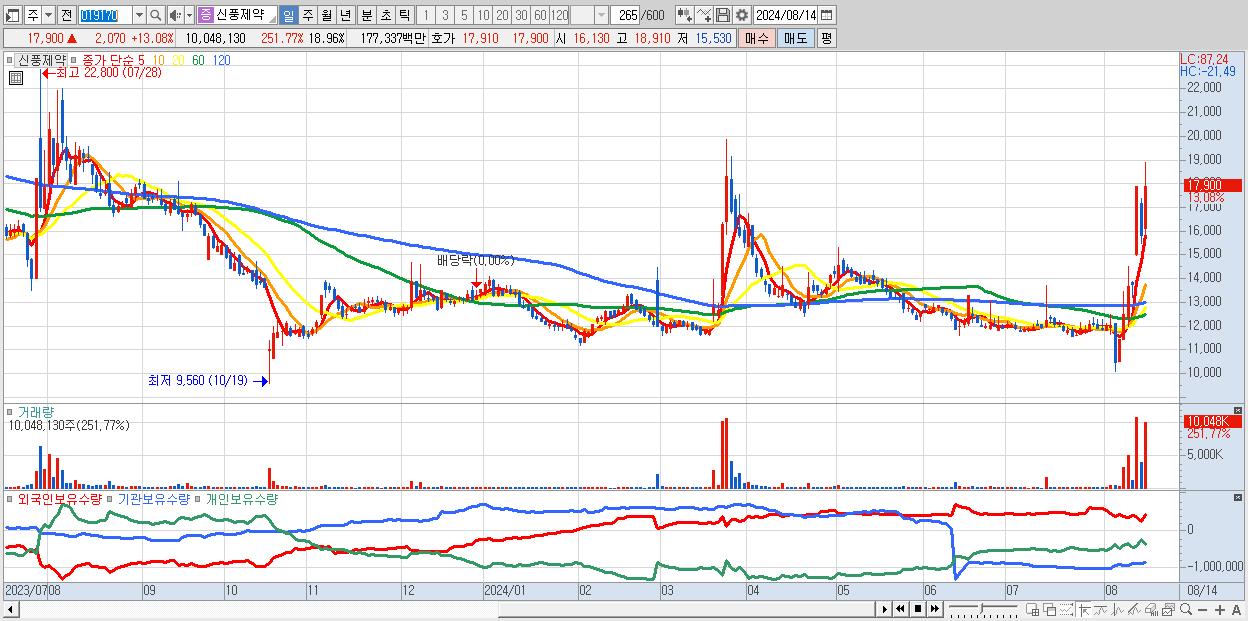1248x621 pixels.
Task: Click the 신풍제약 chart legend label
Action: 42,60
